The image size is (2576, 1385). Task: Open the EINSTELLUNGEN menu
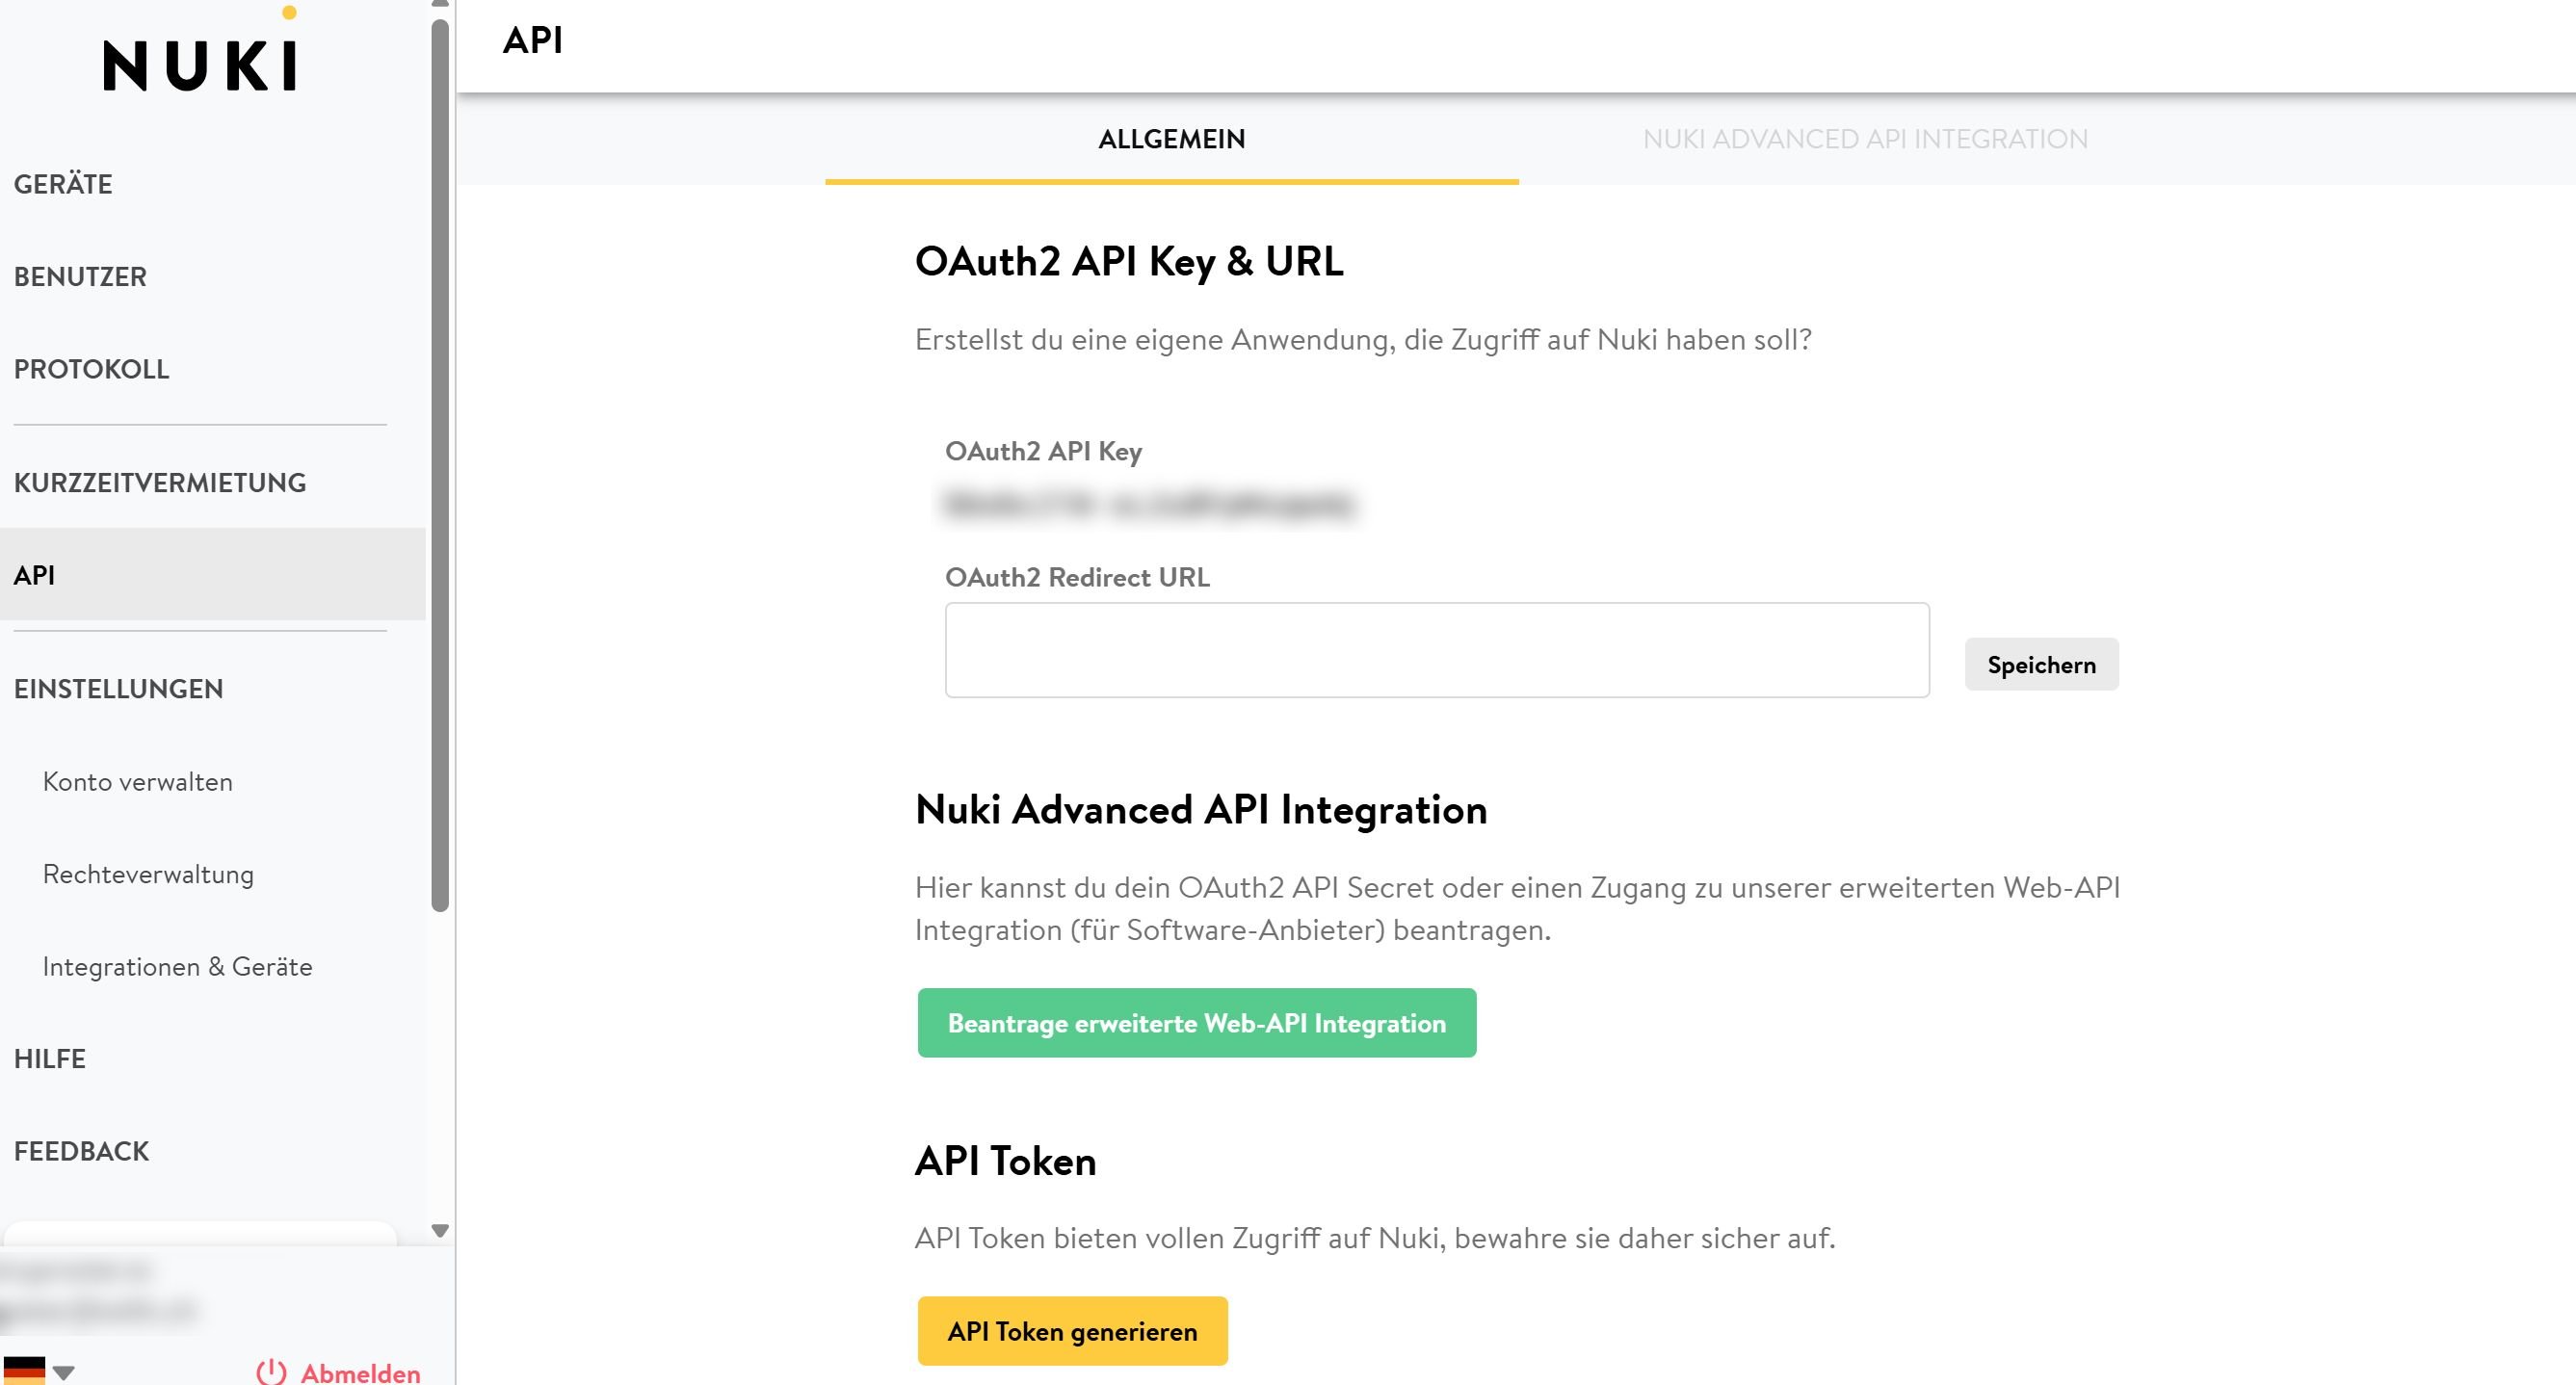pos(118,688)
